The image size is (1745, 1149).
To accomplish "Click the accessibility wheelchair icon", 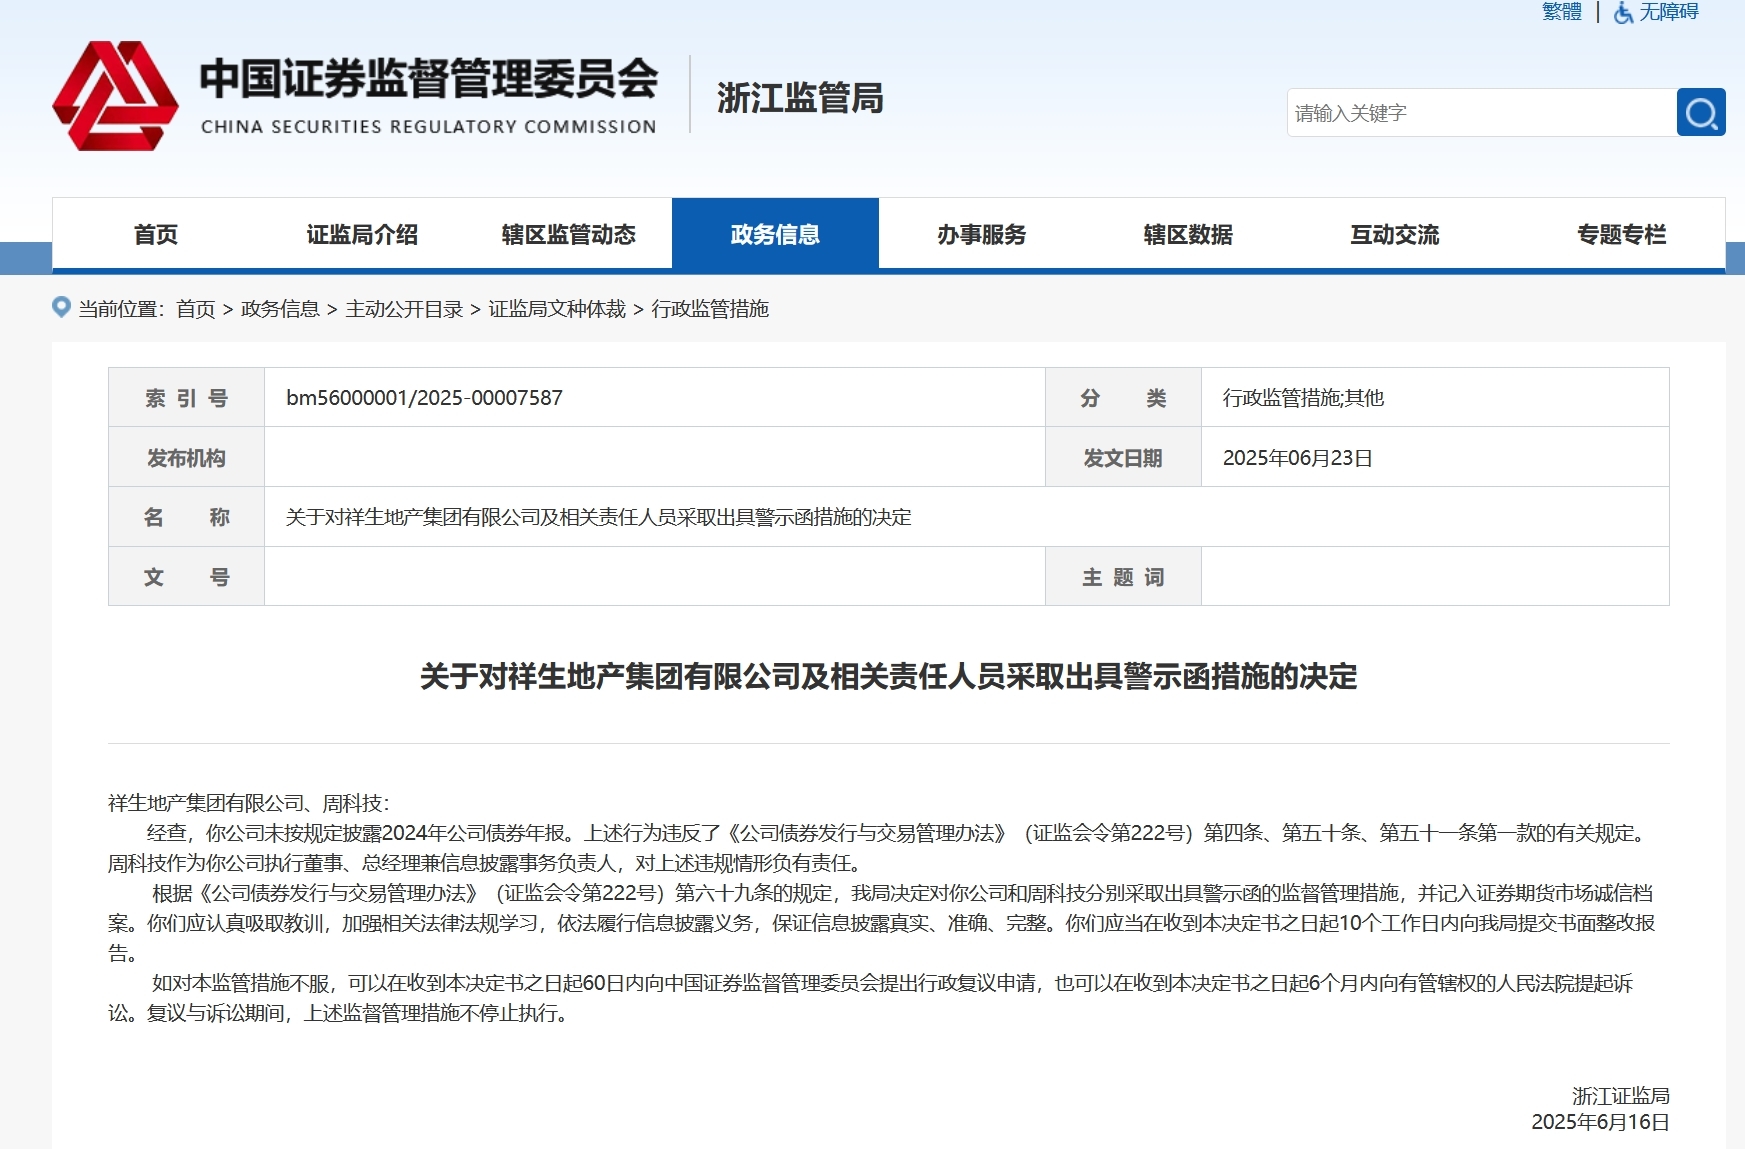I will click(x=1624, y=13).
